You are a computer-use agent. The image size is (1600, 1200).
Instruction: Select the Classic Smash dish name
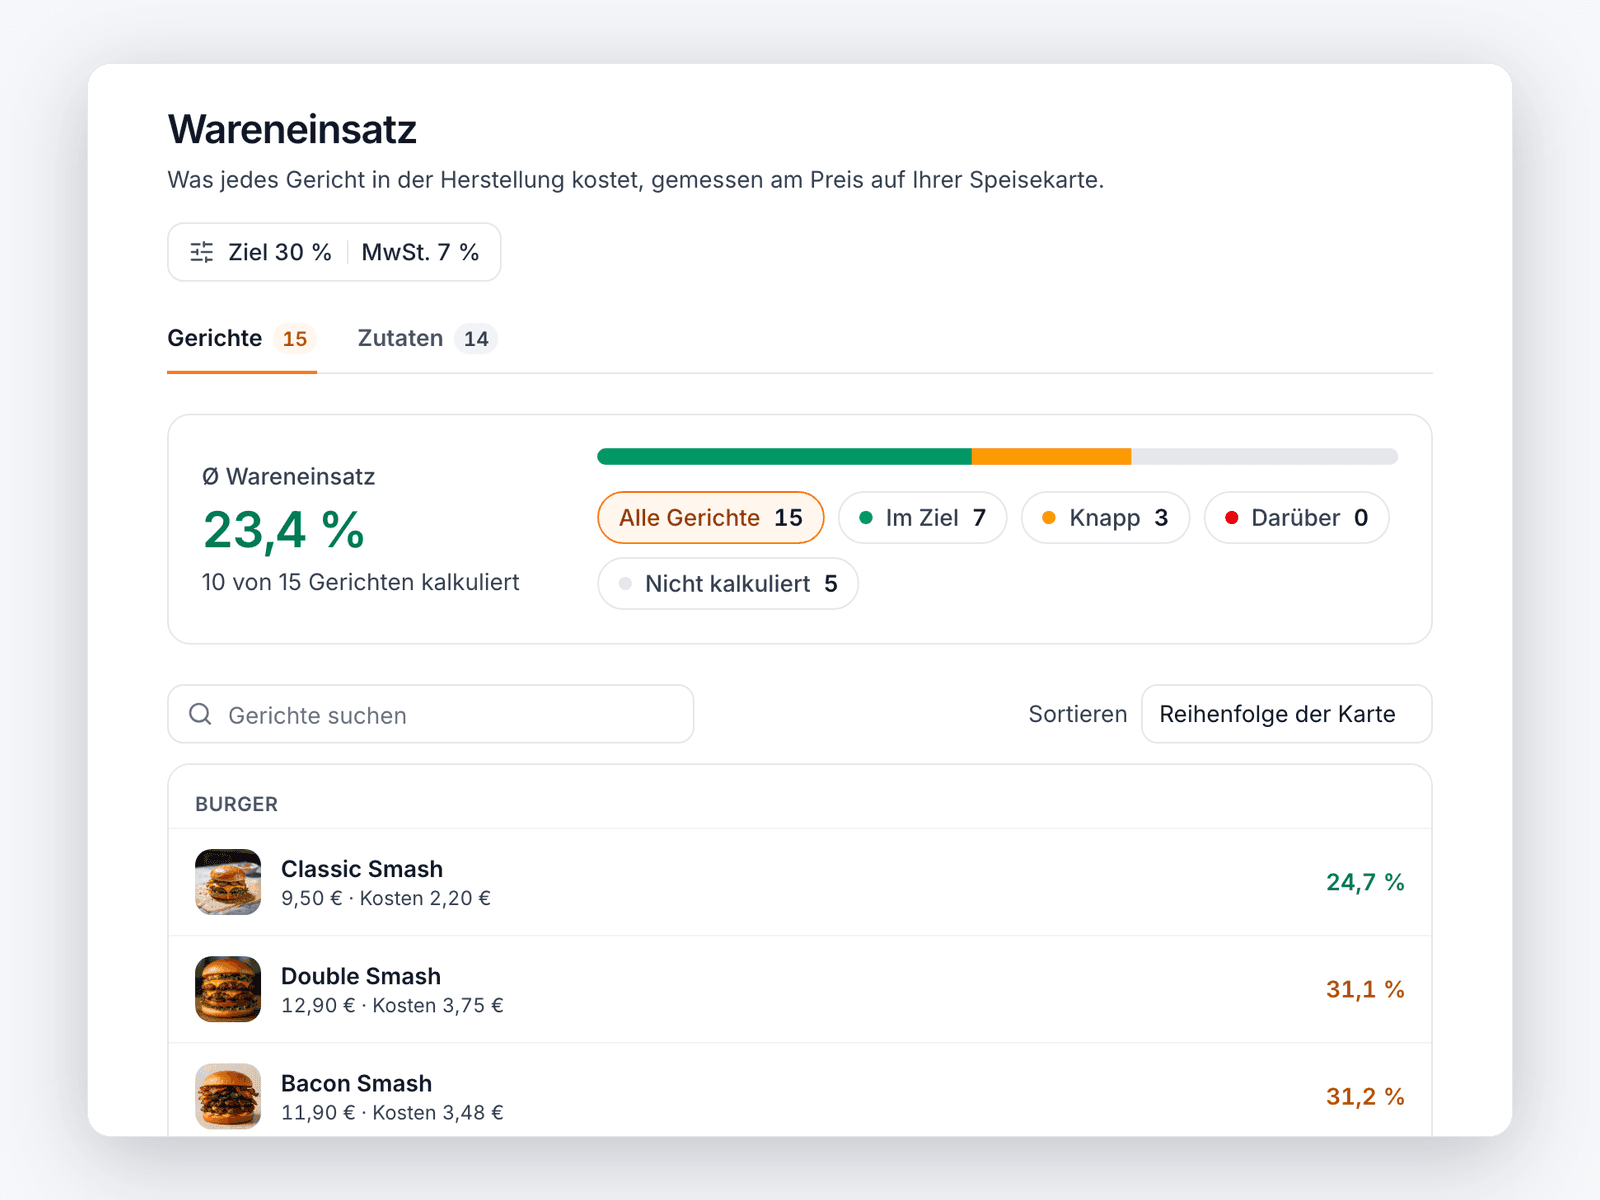pos(362,869)
